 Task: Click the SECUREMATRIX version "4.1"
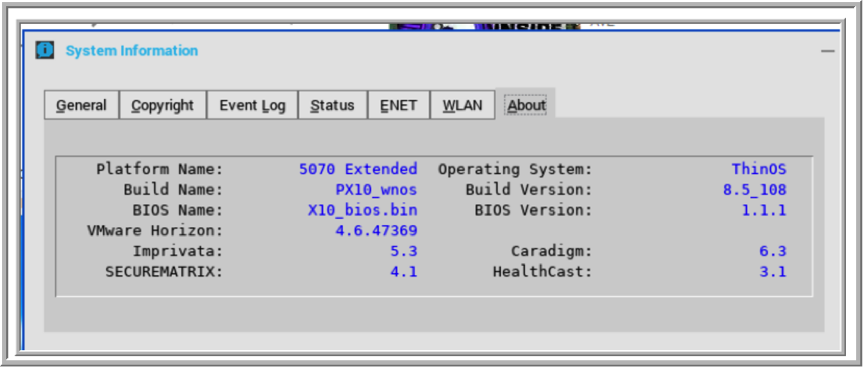[403, 272]
